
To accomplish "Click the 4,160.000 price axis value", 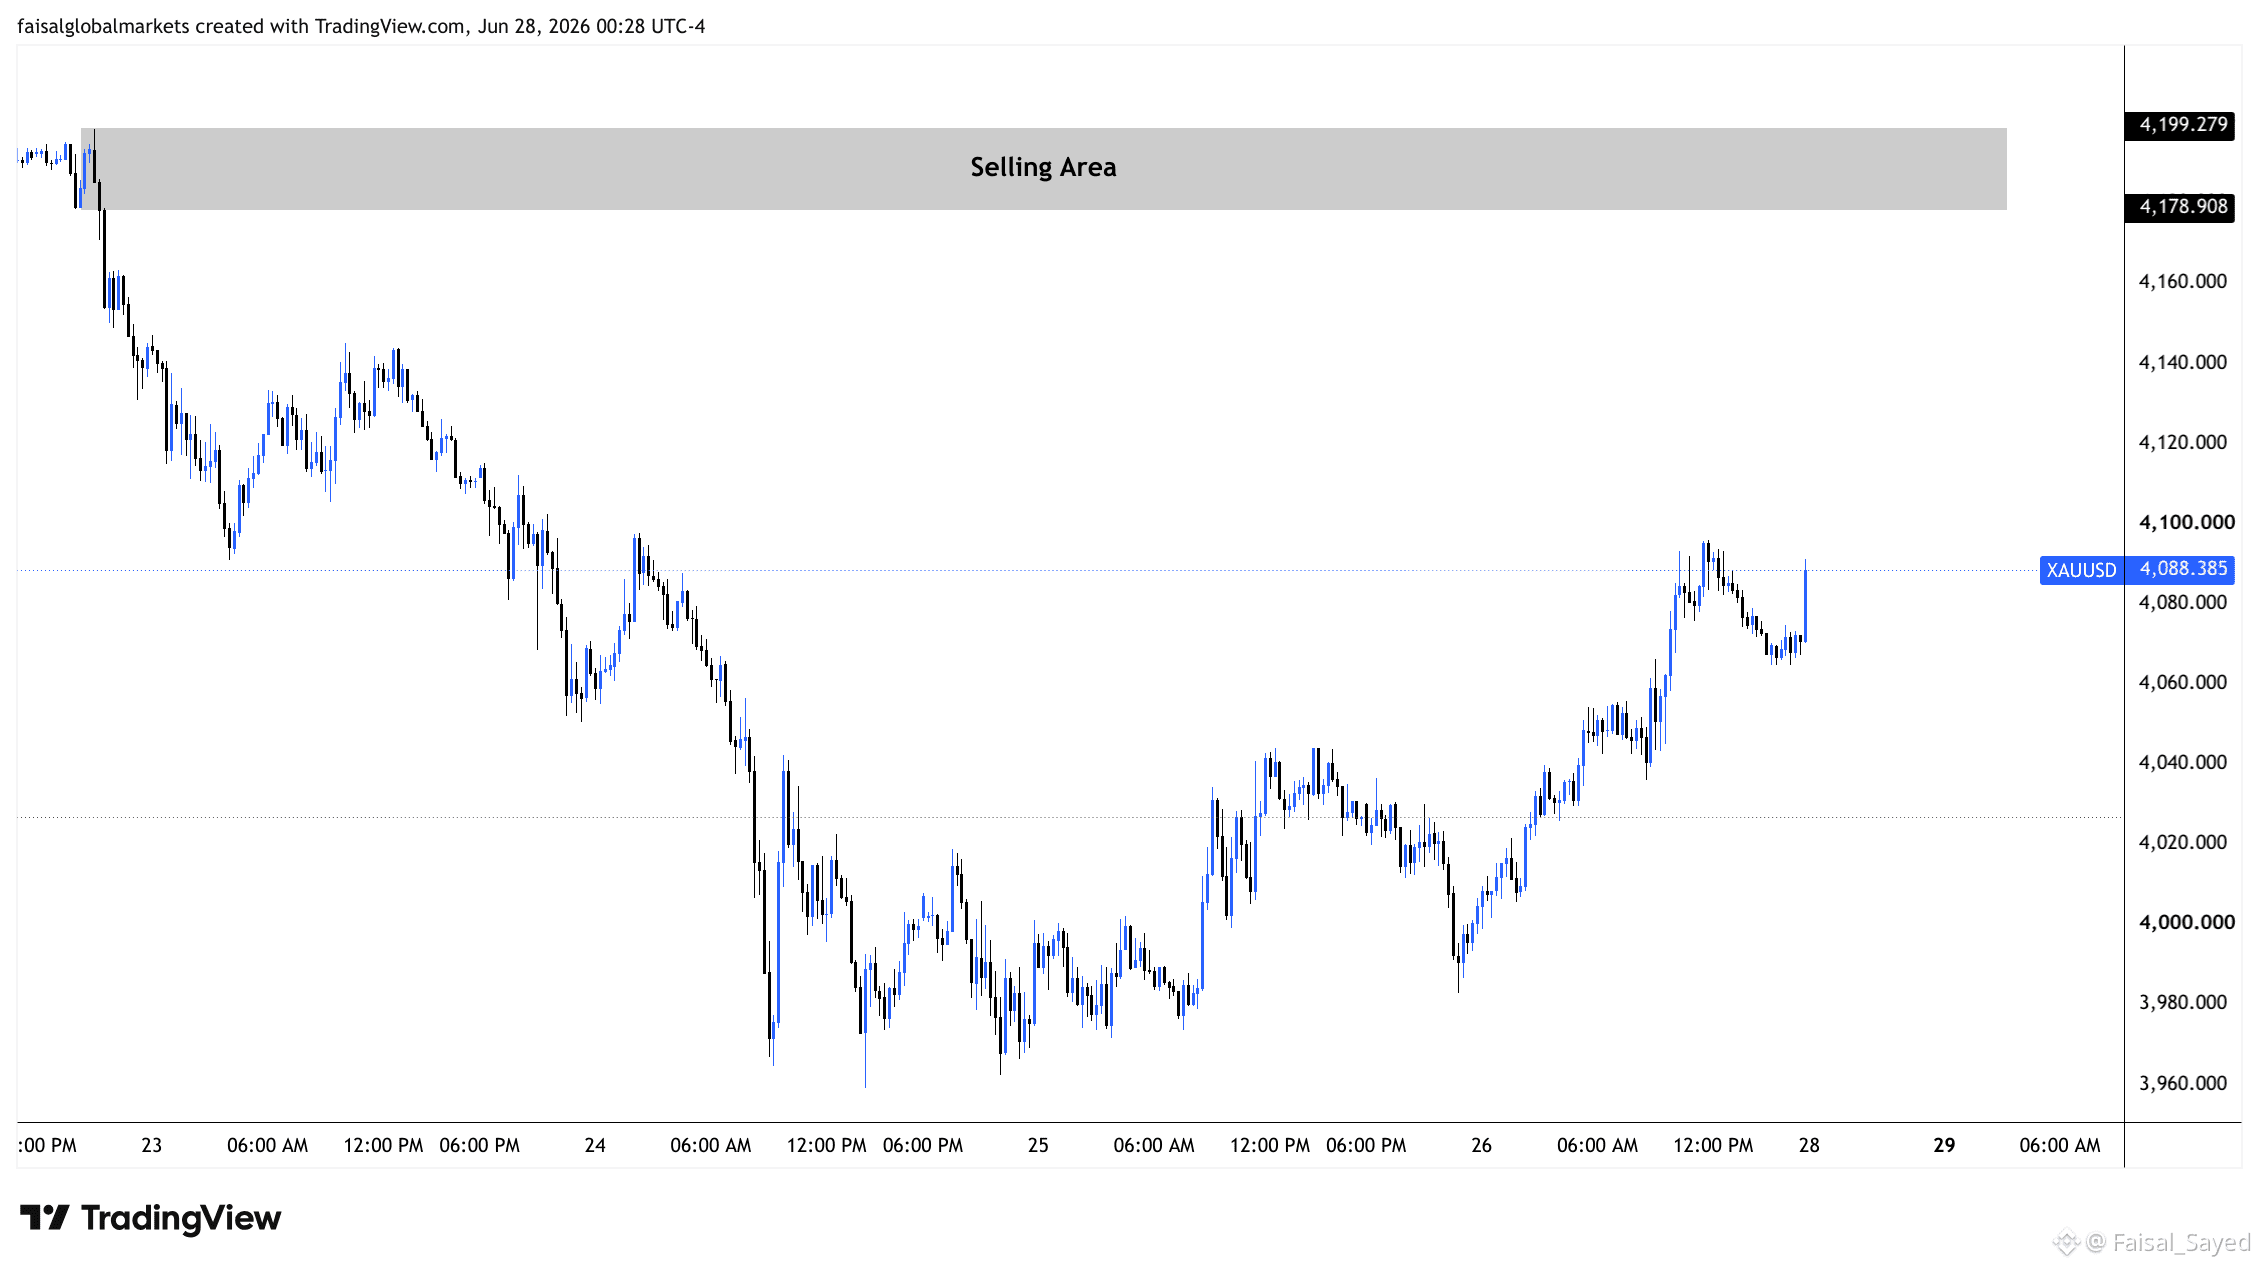I will (2182, 282).
